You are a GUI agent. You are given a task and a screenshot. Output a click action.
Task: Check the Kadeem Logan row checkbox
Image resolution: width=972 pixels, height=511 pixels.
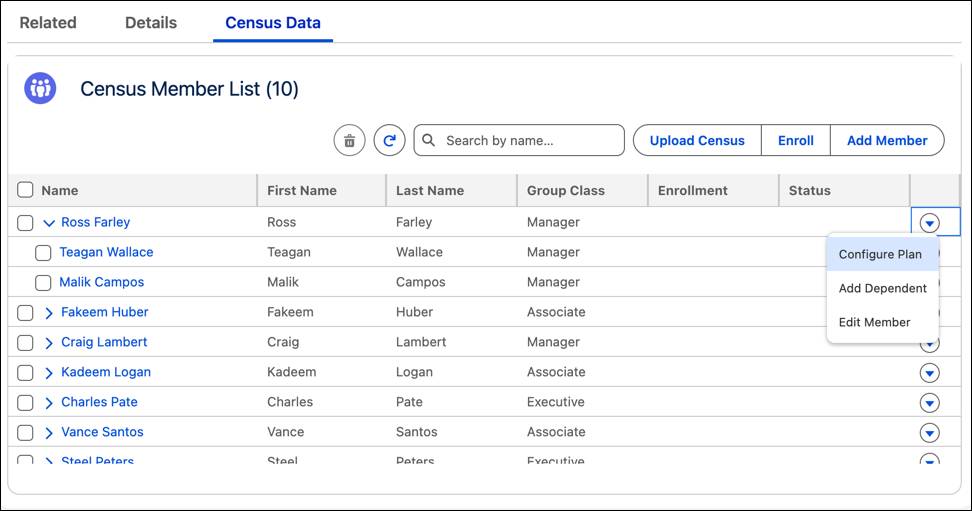click(x=25, y=373)
